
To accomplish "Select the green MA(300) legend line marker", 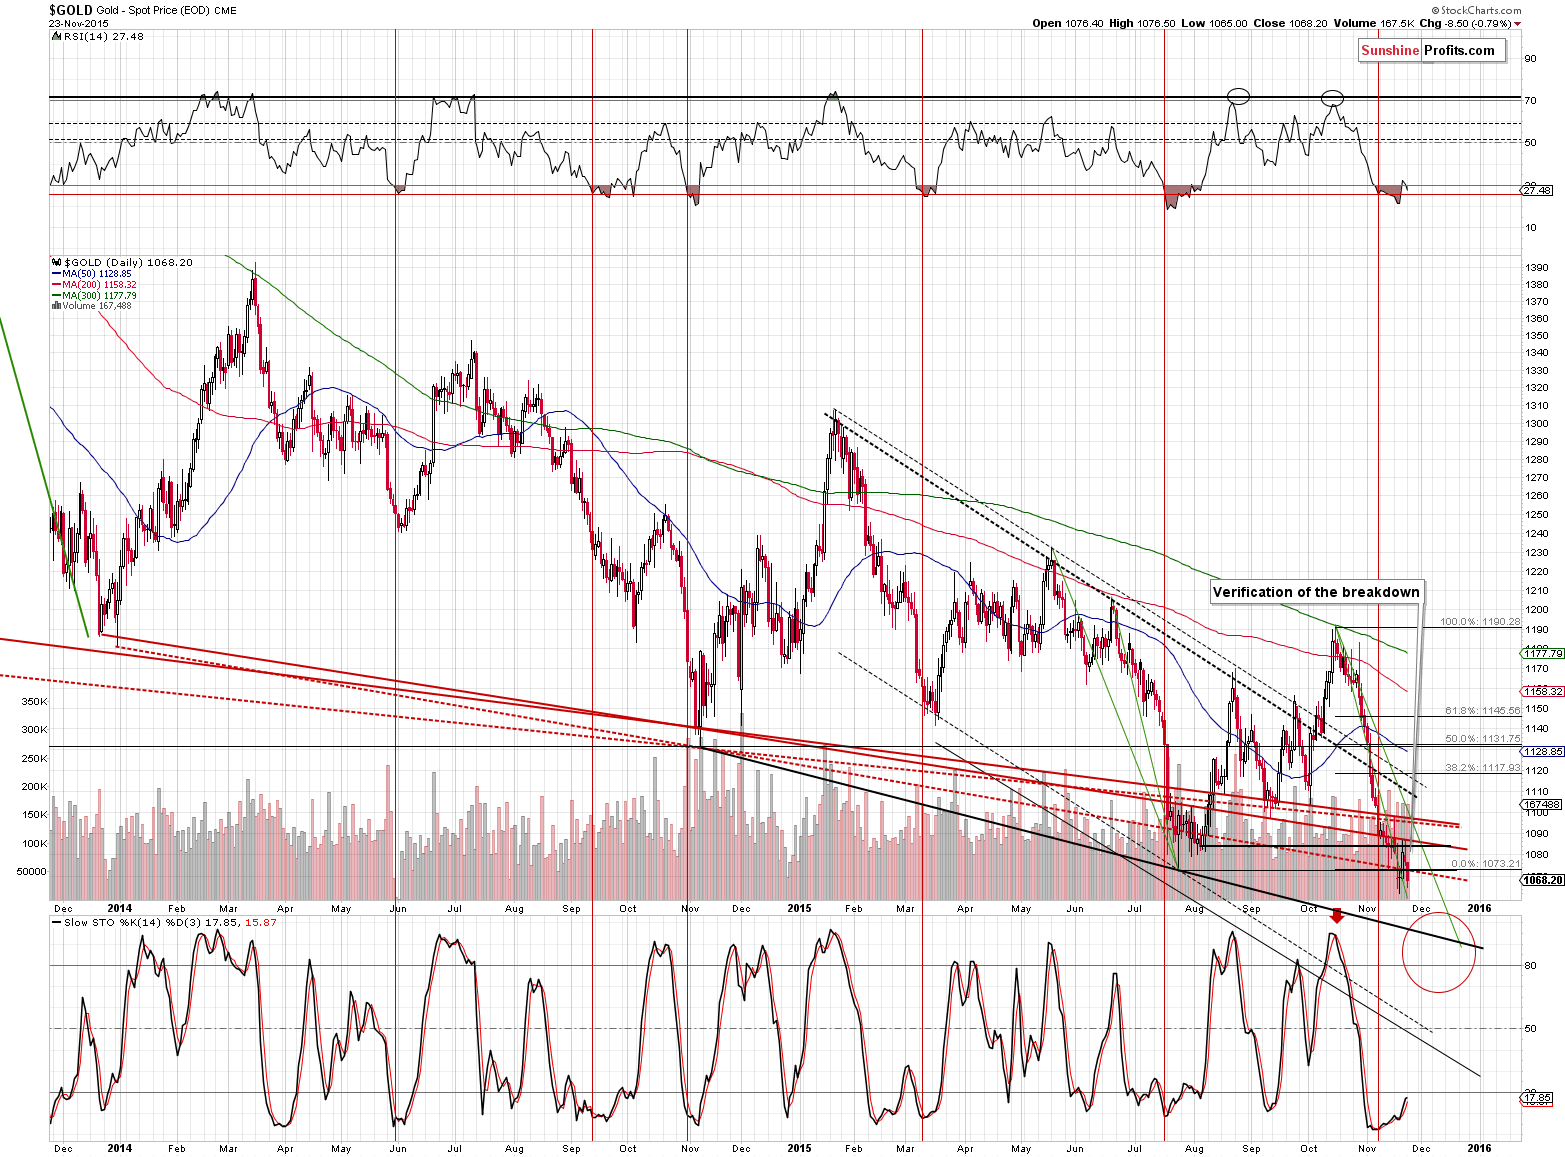I will (56, 295).
